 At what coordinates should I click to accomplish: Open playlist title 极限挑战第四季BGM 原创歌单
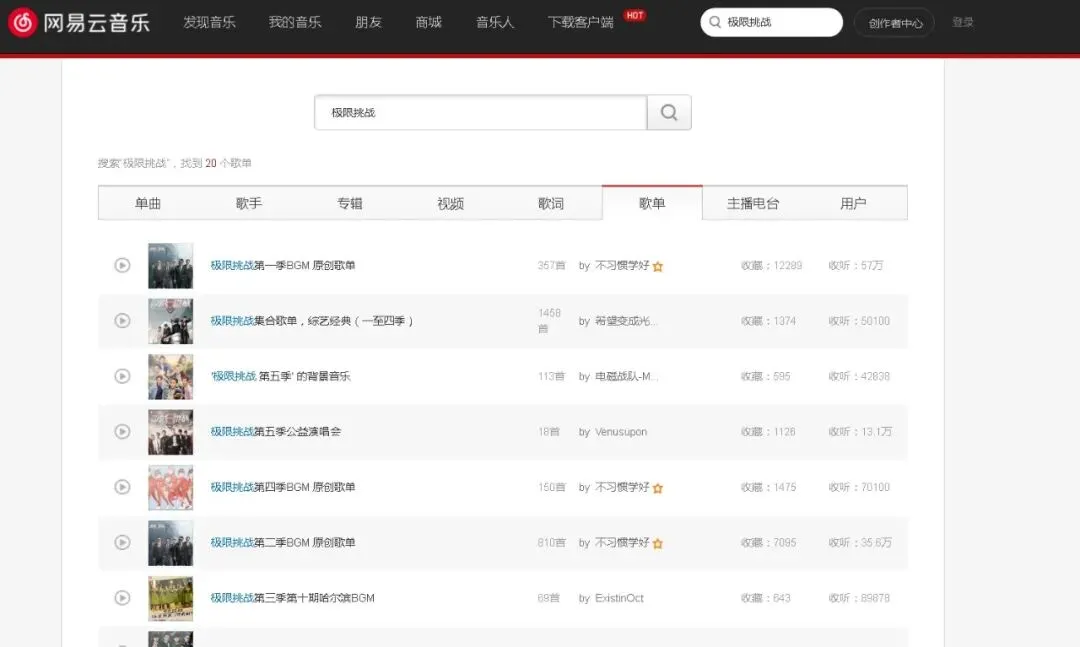coord(282,487)
